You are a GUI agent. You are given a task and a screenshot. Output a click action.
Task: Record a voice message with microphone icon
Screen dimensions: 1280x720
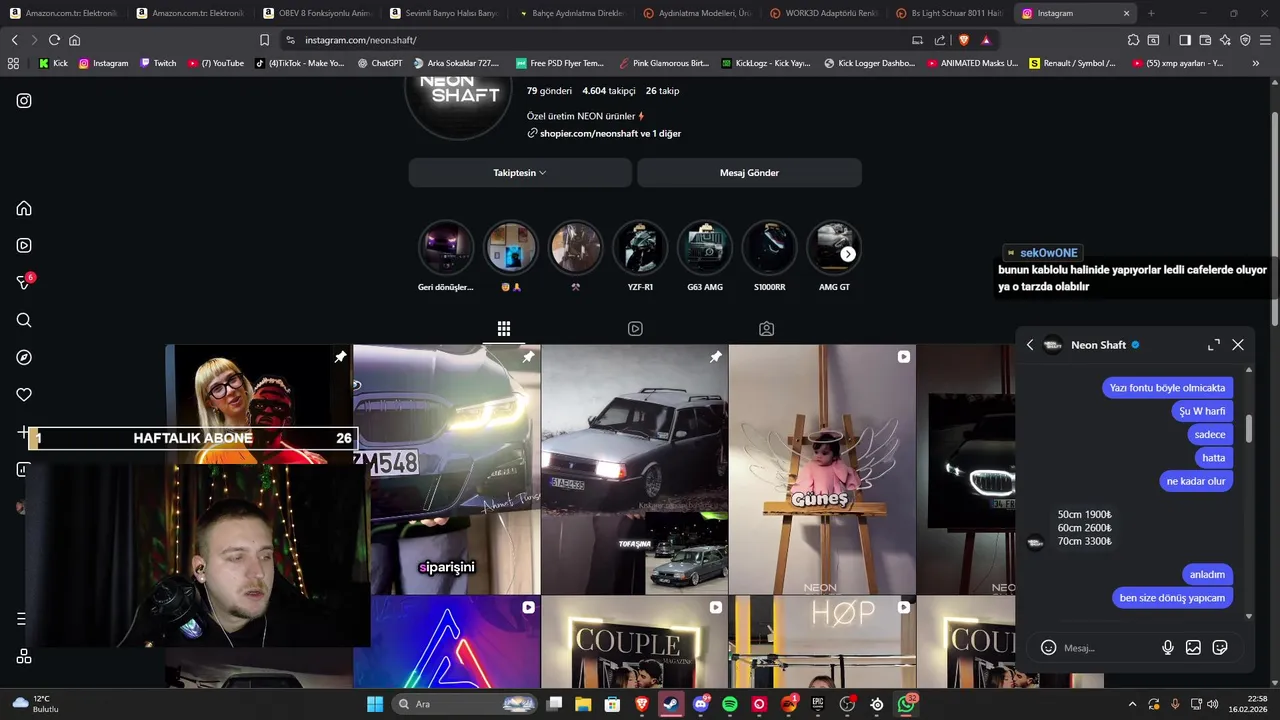tap(1168, 648)
